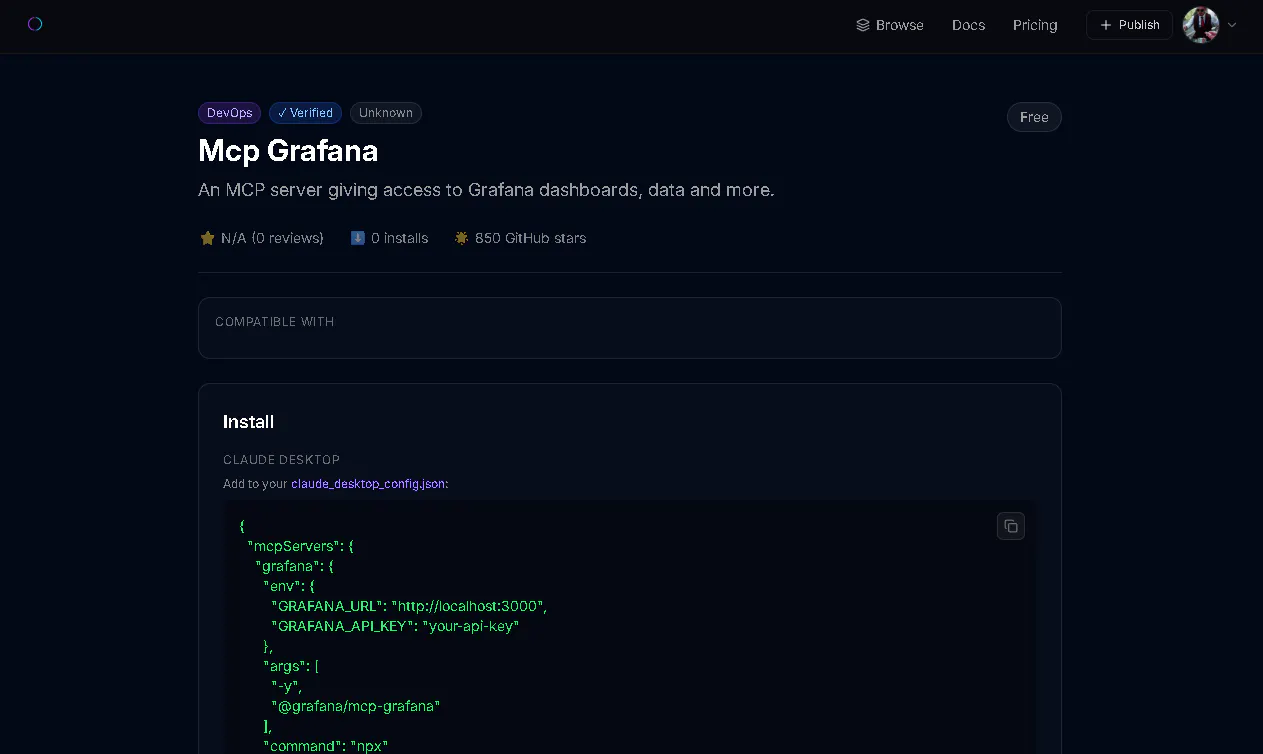Click the GitHub stars icon
This screenshot has height=754, width=1263.
[461, 238]
